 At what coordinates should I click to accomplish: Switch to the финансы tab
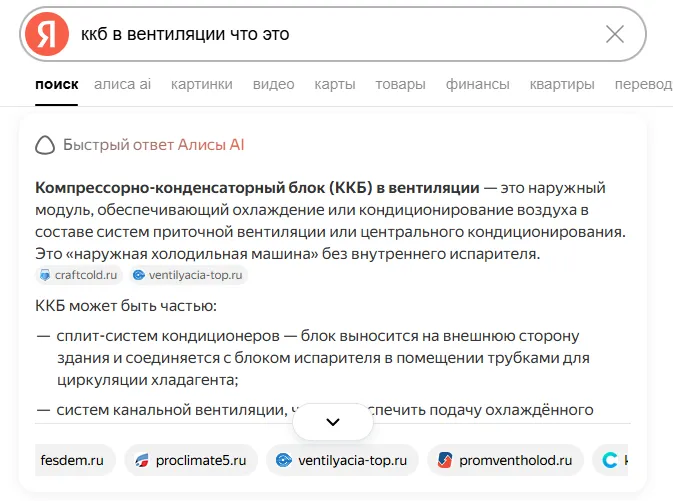point(477,84)
